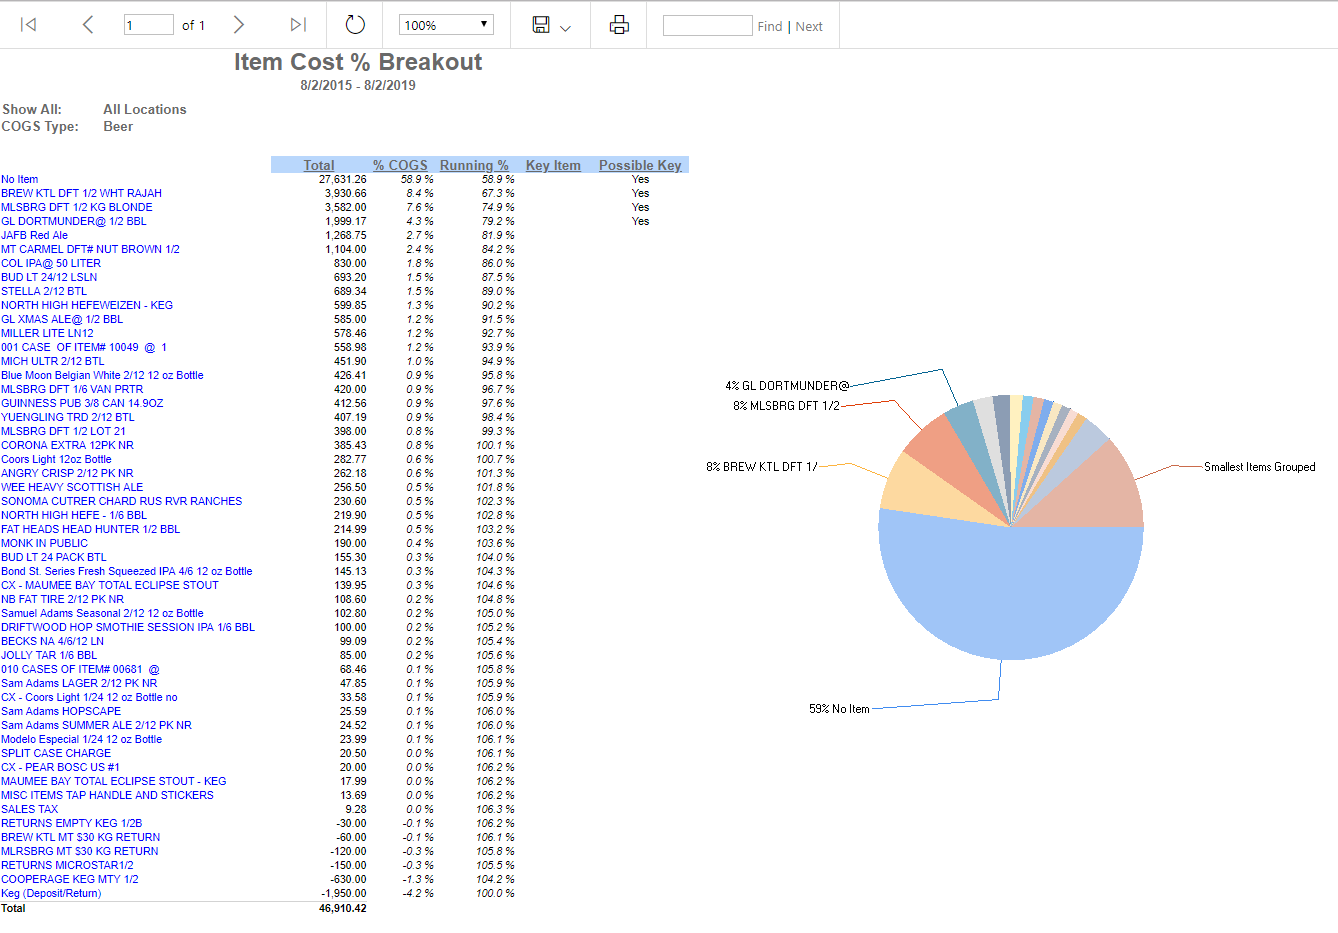Open COOPERAGE KEG MTY 1/2 item
1338x933 pixels.
(x=70, y=880)
